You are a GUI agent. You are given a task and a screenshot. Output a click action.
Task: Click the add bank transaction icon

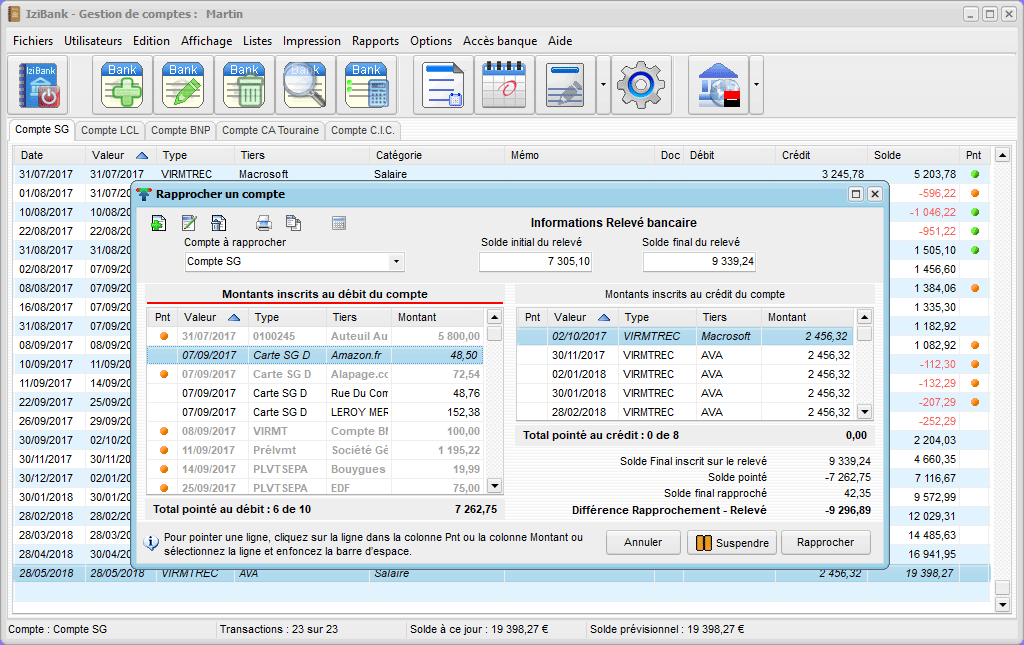pyautogui.click(x=123, y=85)
